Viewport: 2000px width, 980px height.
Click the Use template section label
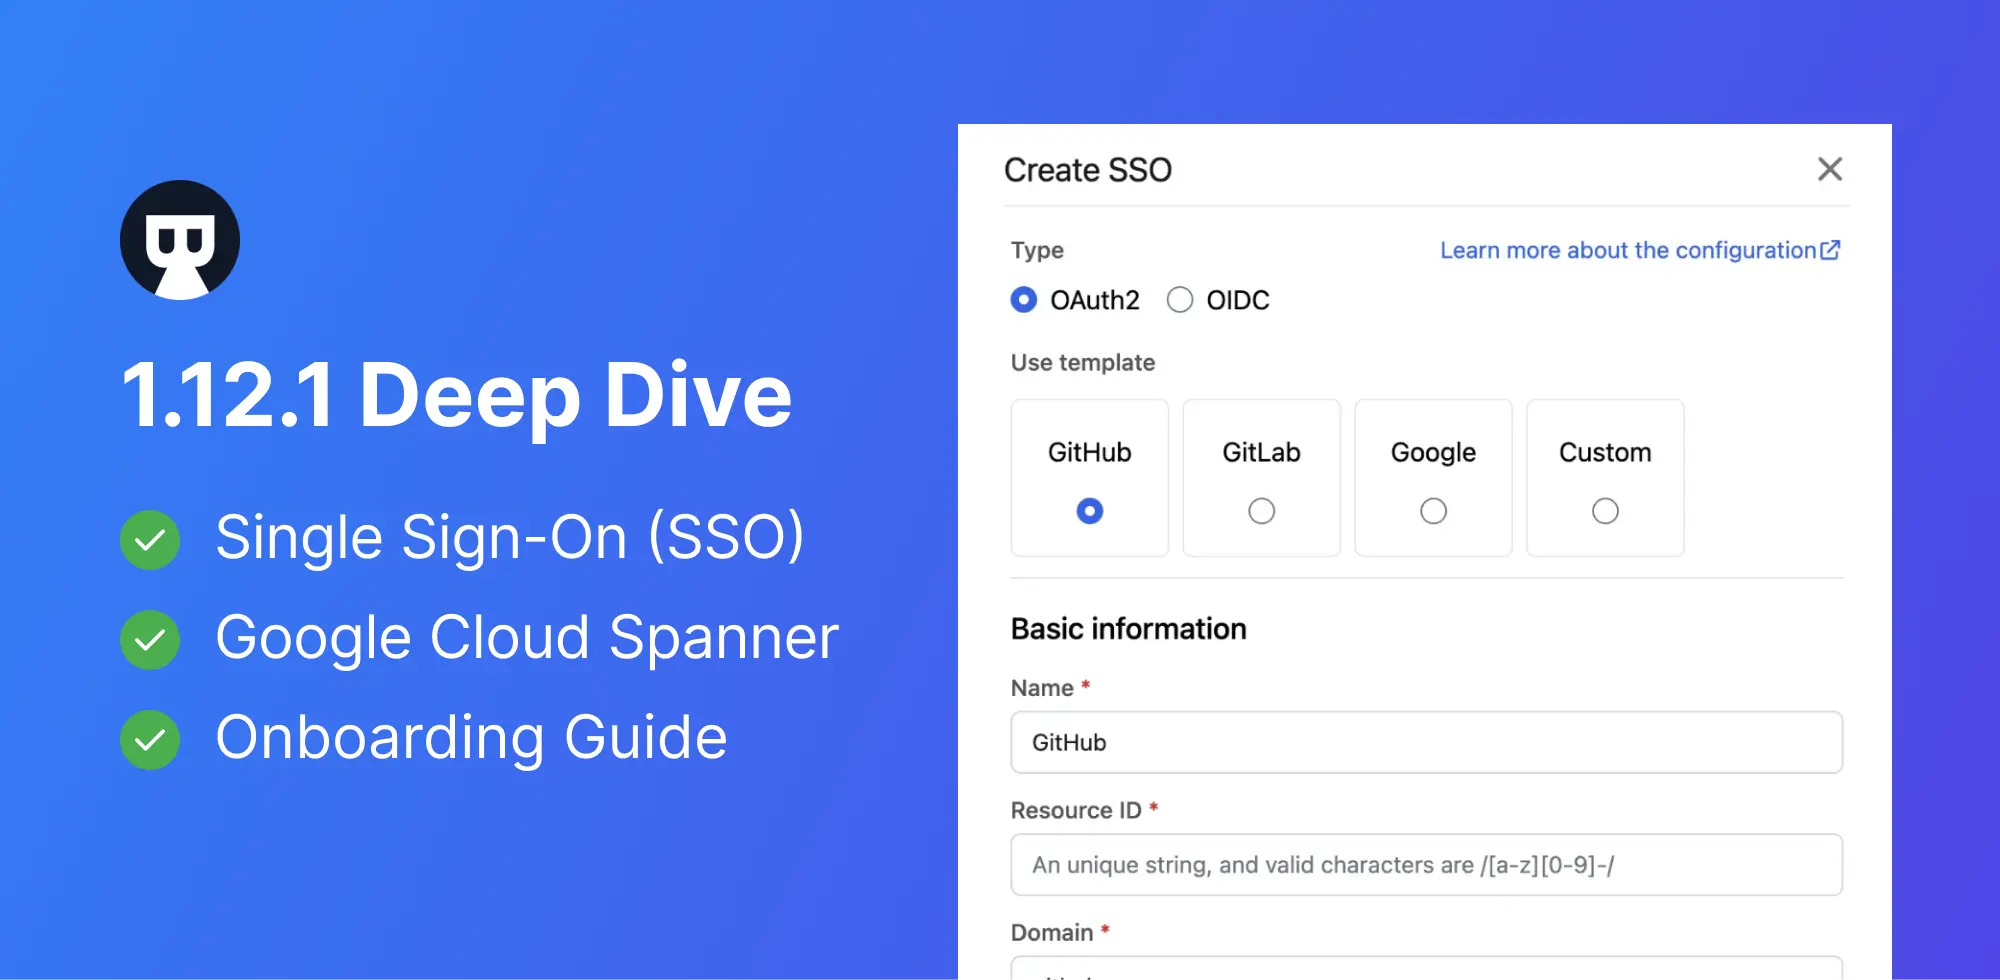[1082, 362]
